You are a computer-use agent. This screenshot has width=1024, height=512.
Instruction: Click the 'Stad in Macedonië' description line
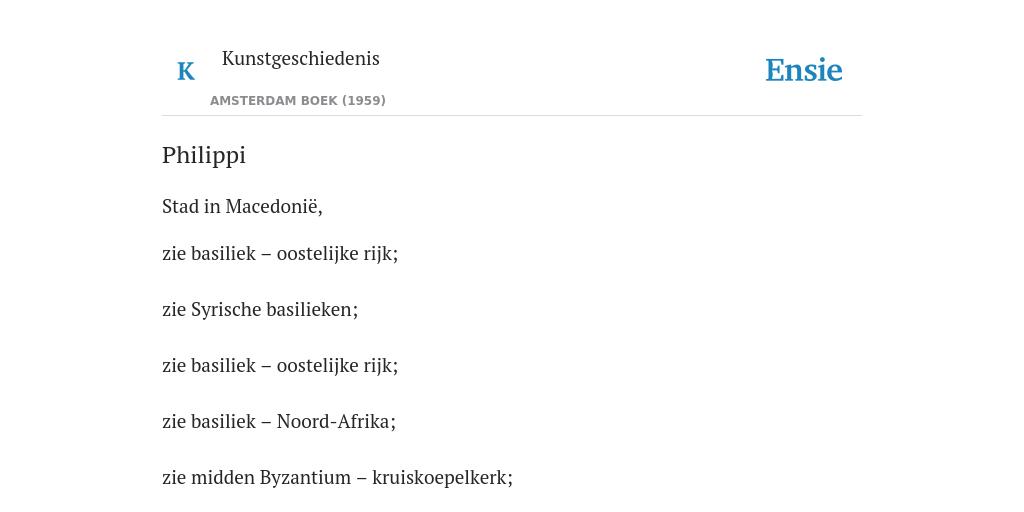tap(242, 206)
